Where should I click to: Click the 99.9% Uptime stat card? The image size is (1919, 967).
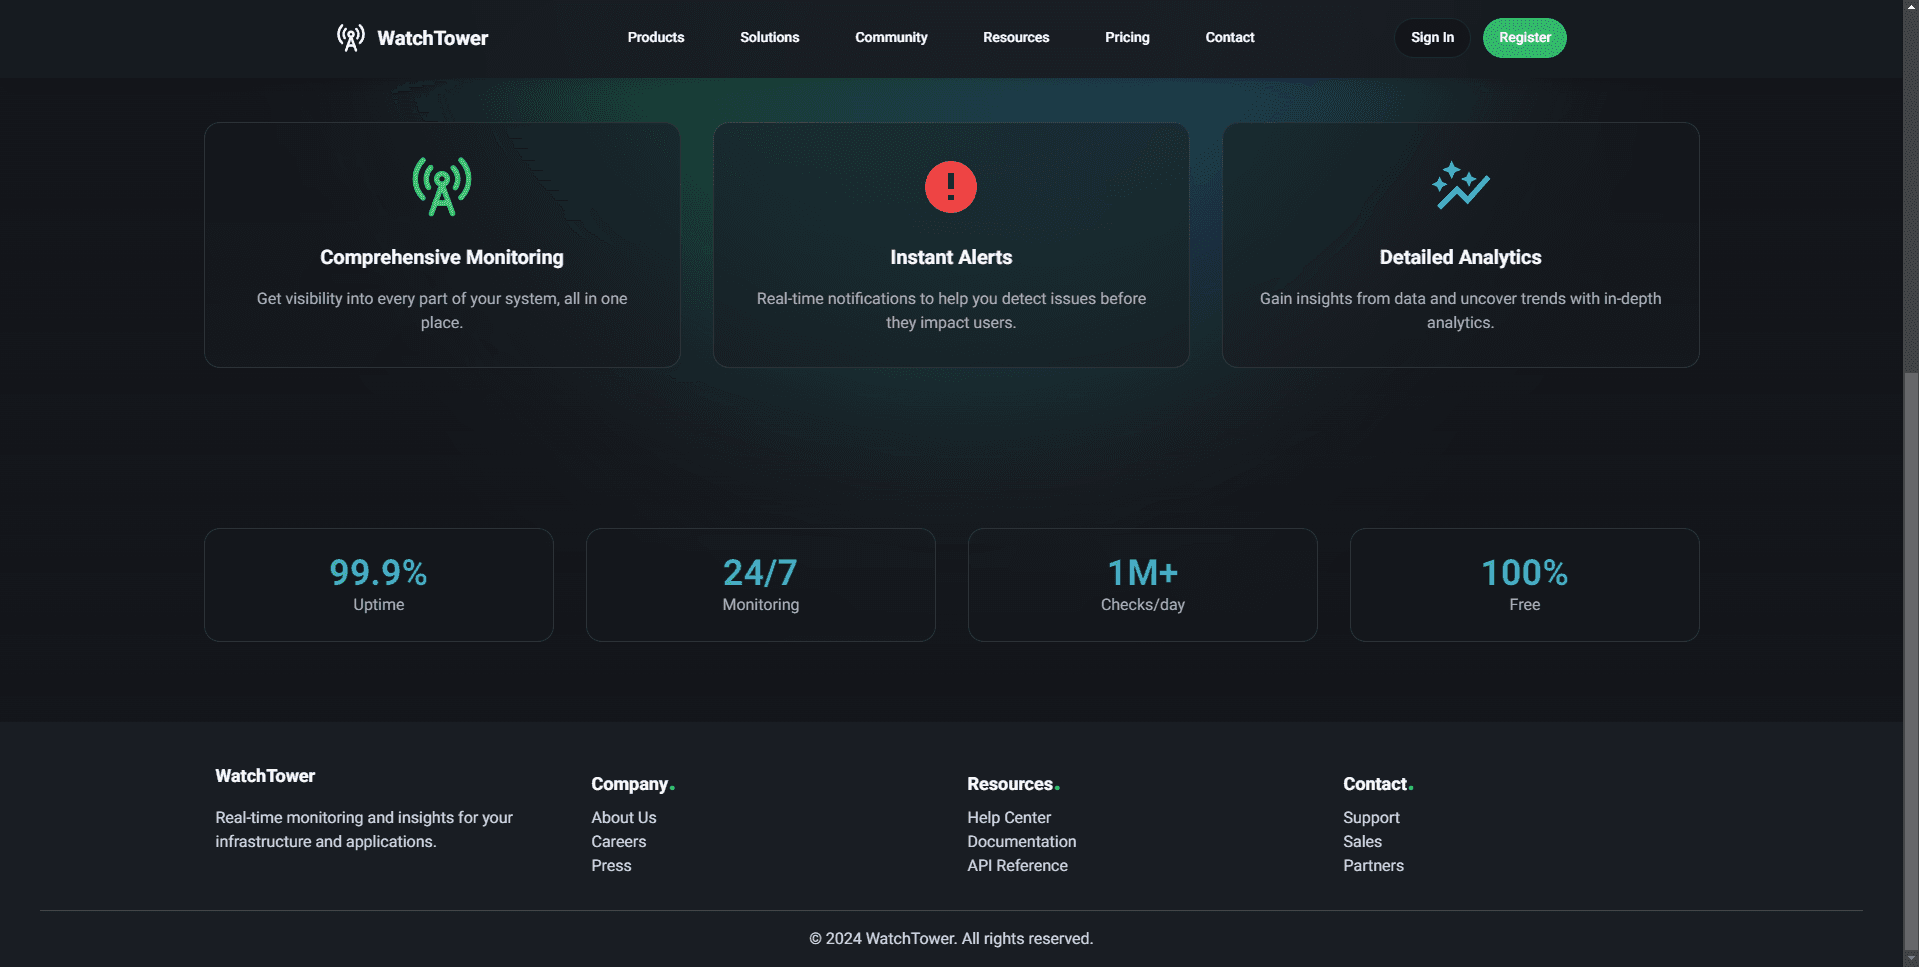pyautogui.click(x=378, y=585)
